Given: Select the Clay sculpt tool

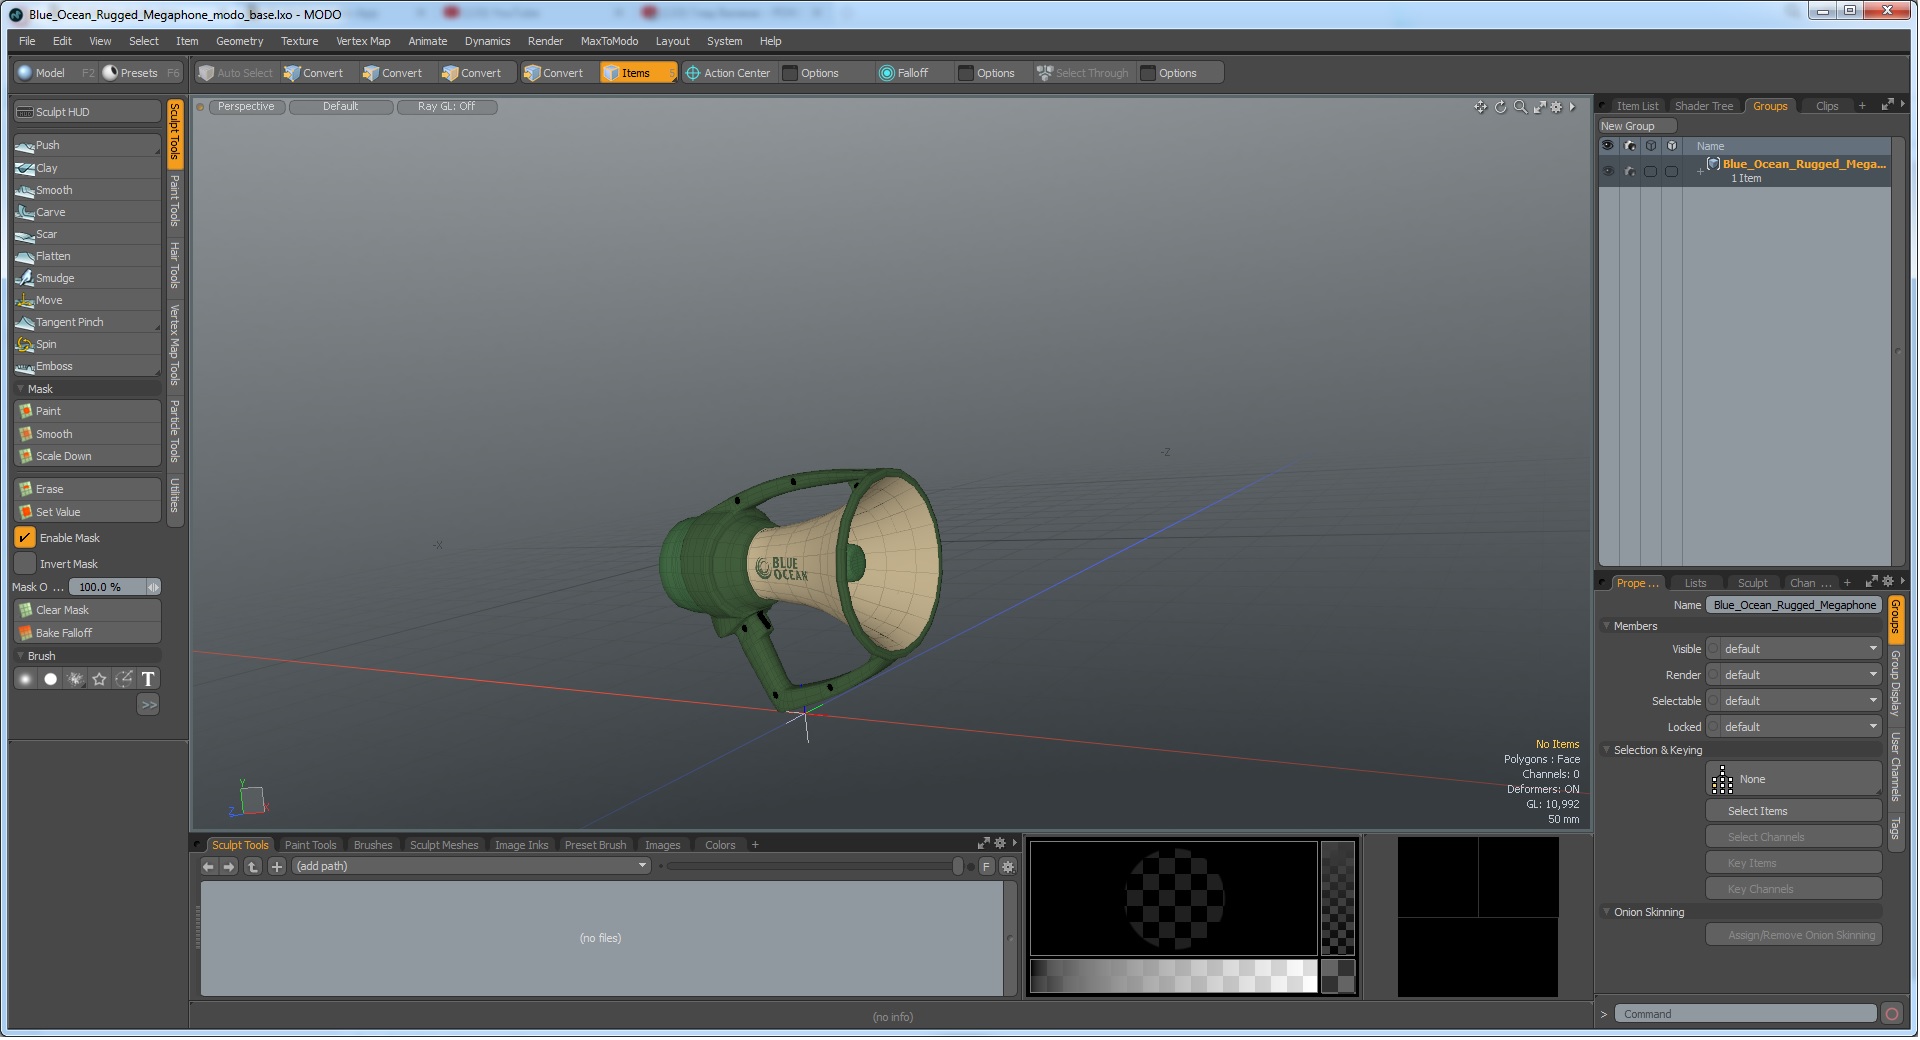Looking at the screenshot, I should (87, 168).
